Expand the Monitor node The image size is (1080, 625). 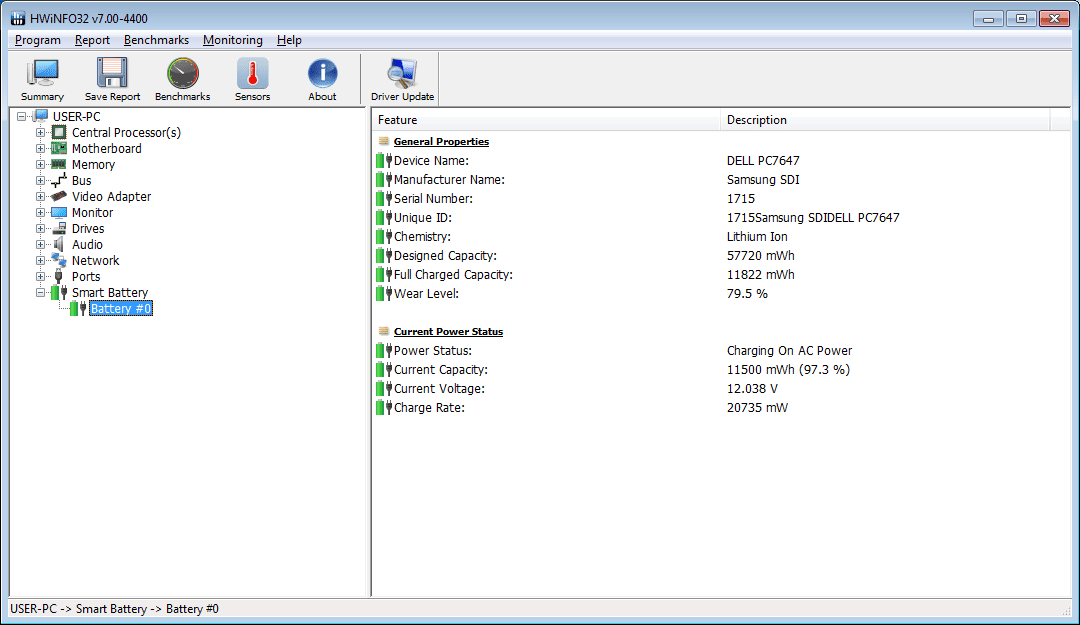click(x=41, y=212)
